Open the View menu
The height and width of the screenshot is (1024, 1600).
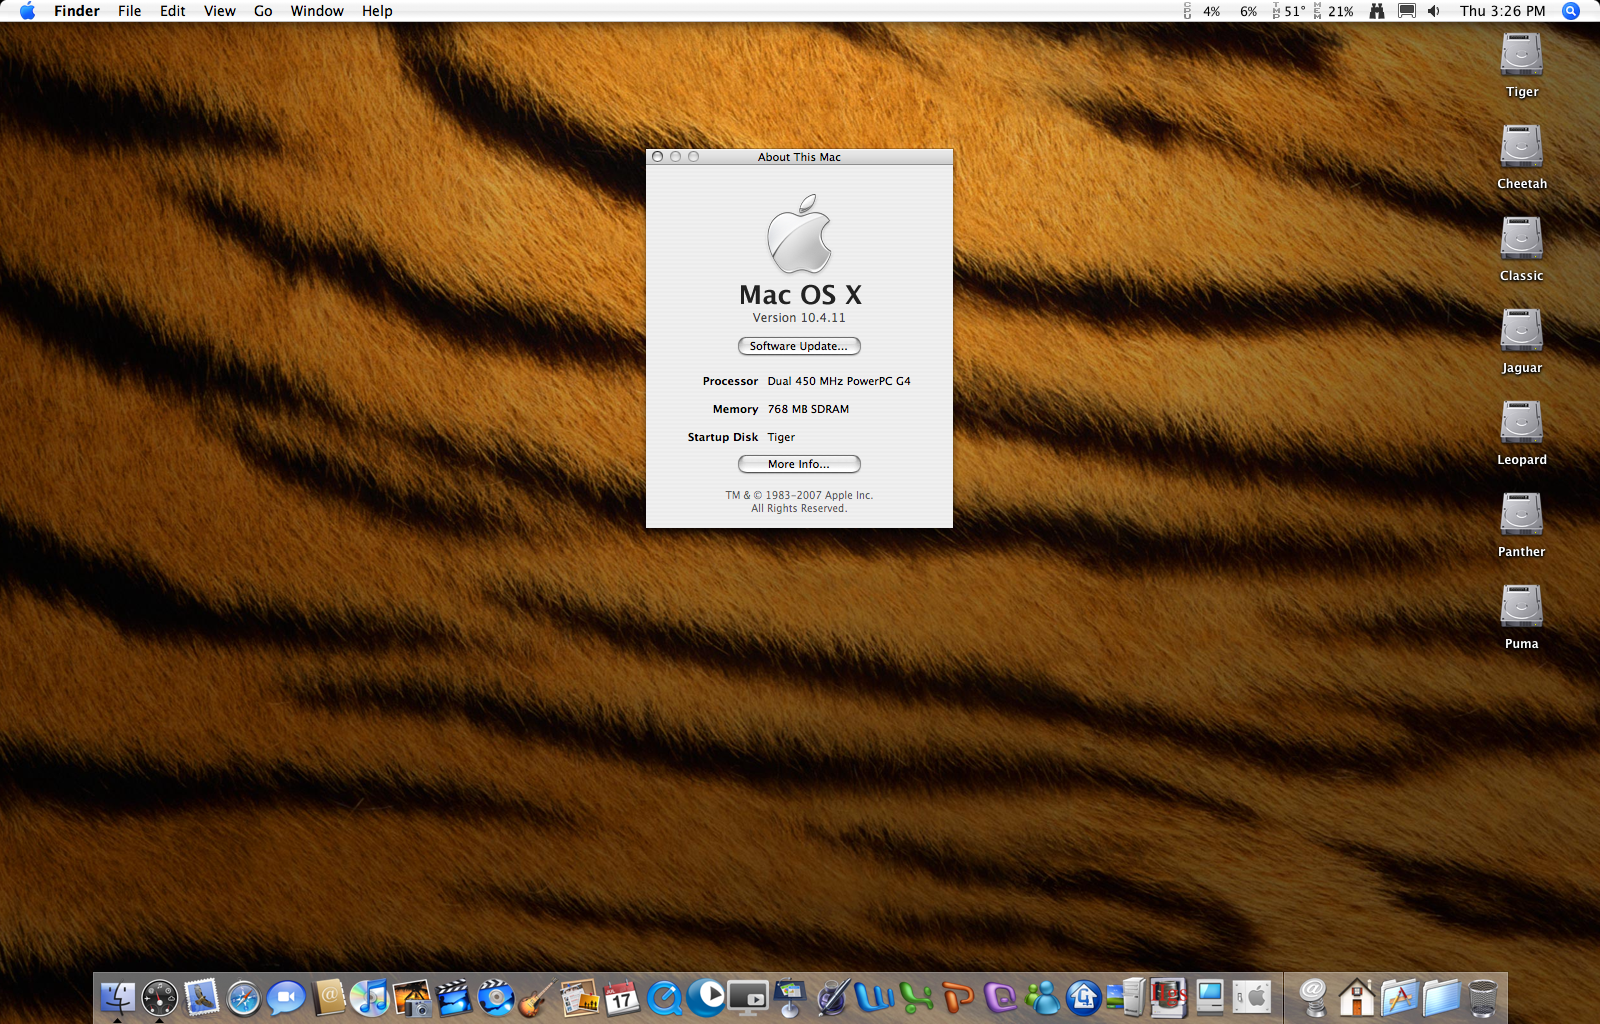tap(220, 11)
